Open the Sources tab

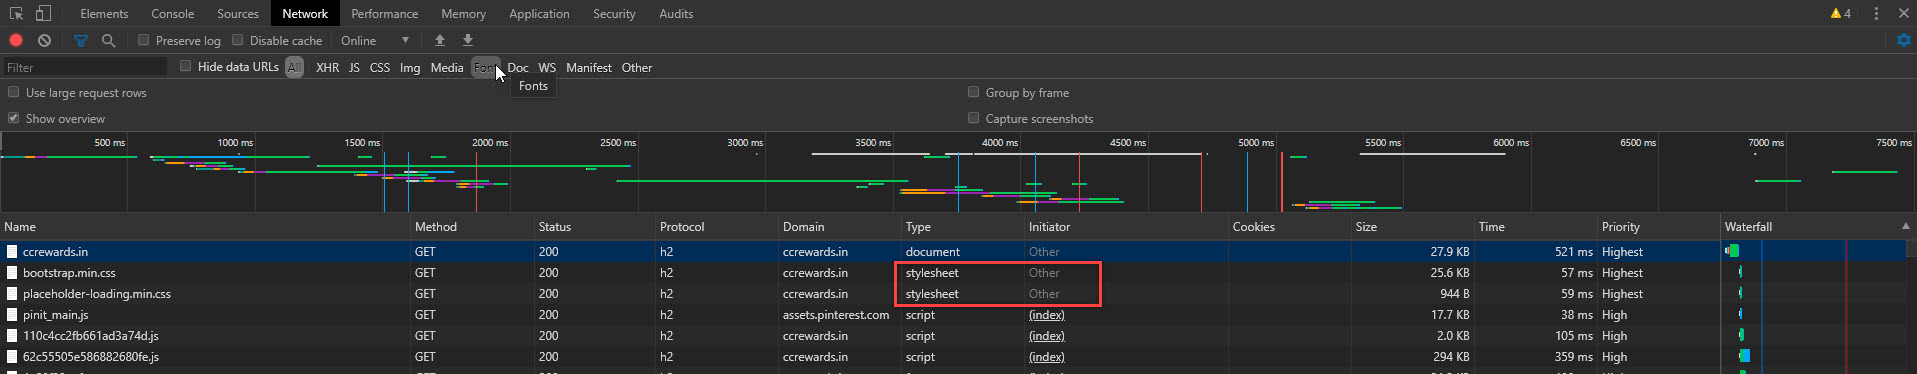click(x=238, y=14)
